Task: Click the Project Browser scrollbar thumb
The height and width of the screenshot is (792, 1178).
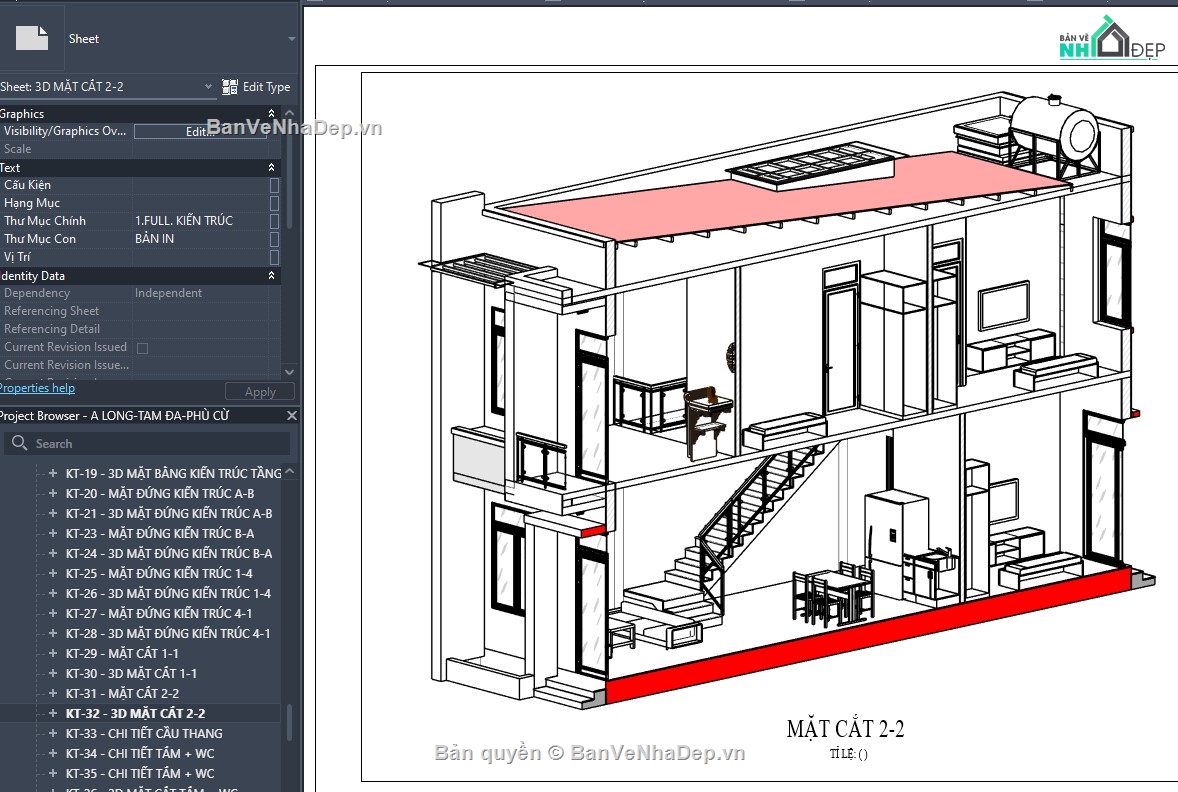Action: tap(290, 724)
